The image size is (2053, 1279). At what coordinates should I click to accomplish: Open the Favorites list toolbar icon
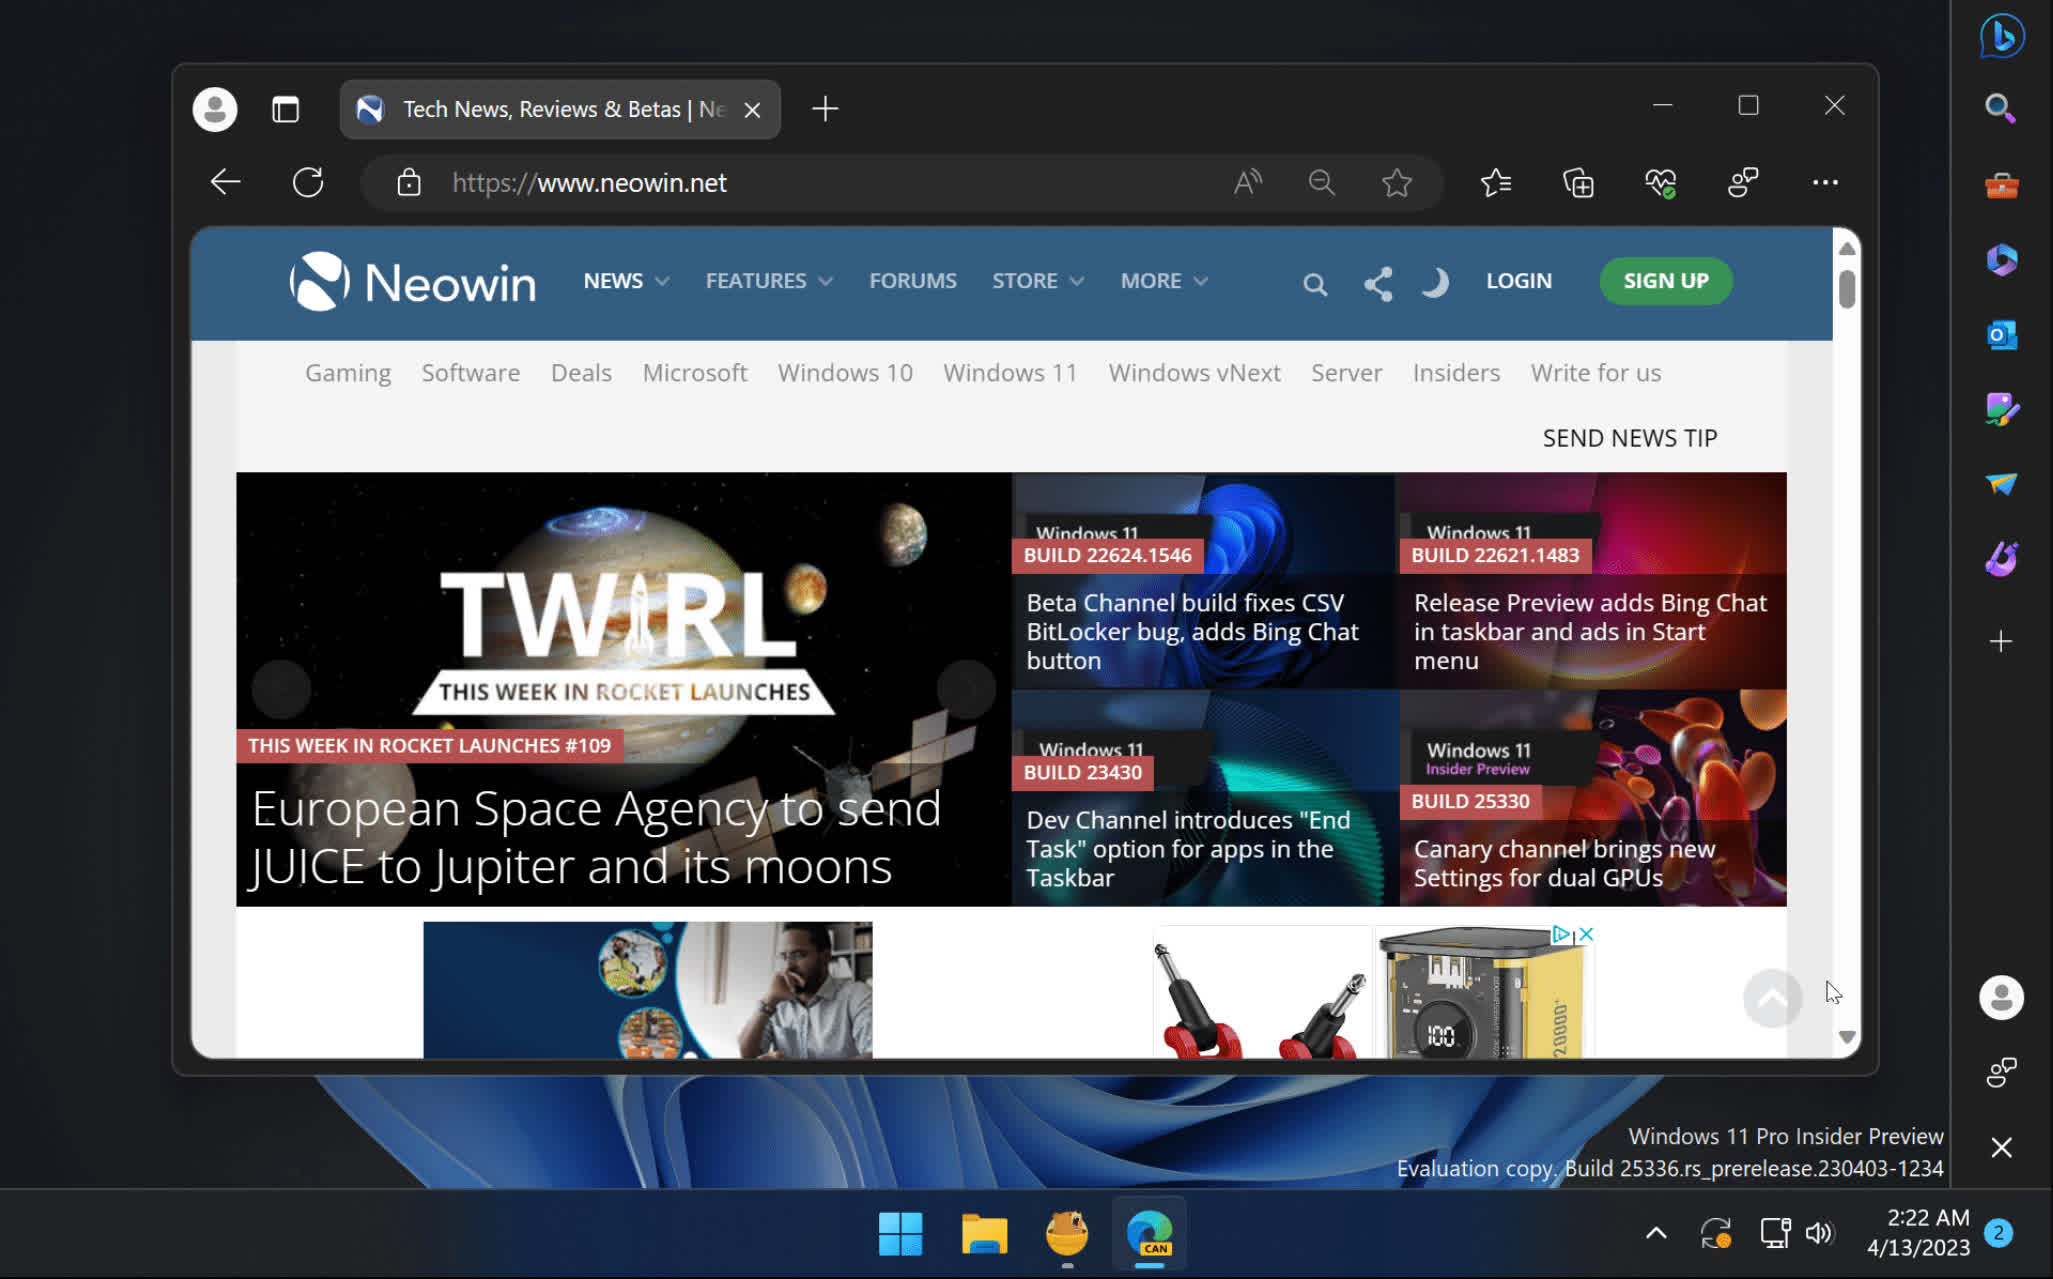pyautogui.click(x=1496, y=182)
